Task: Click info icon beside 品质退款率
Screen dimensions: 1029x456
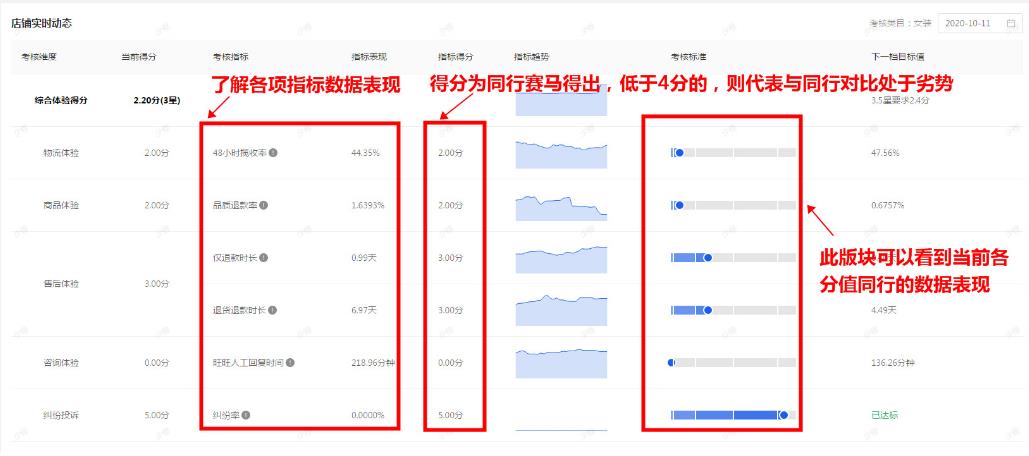Action: coord(264,205)
